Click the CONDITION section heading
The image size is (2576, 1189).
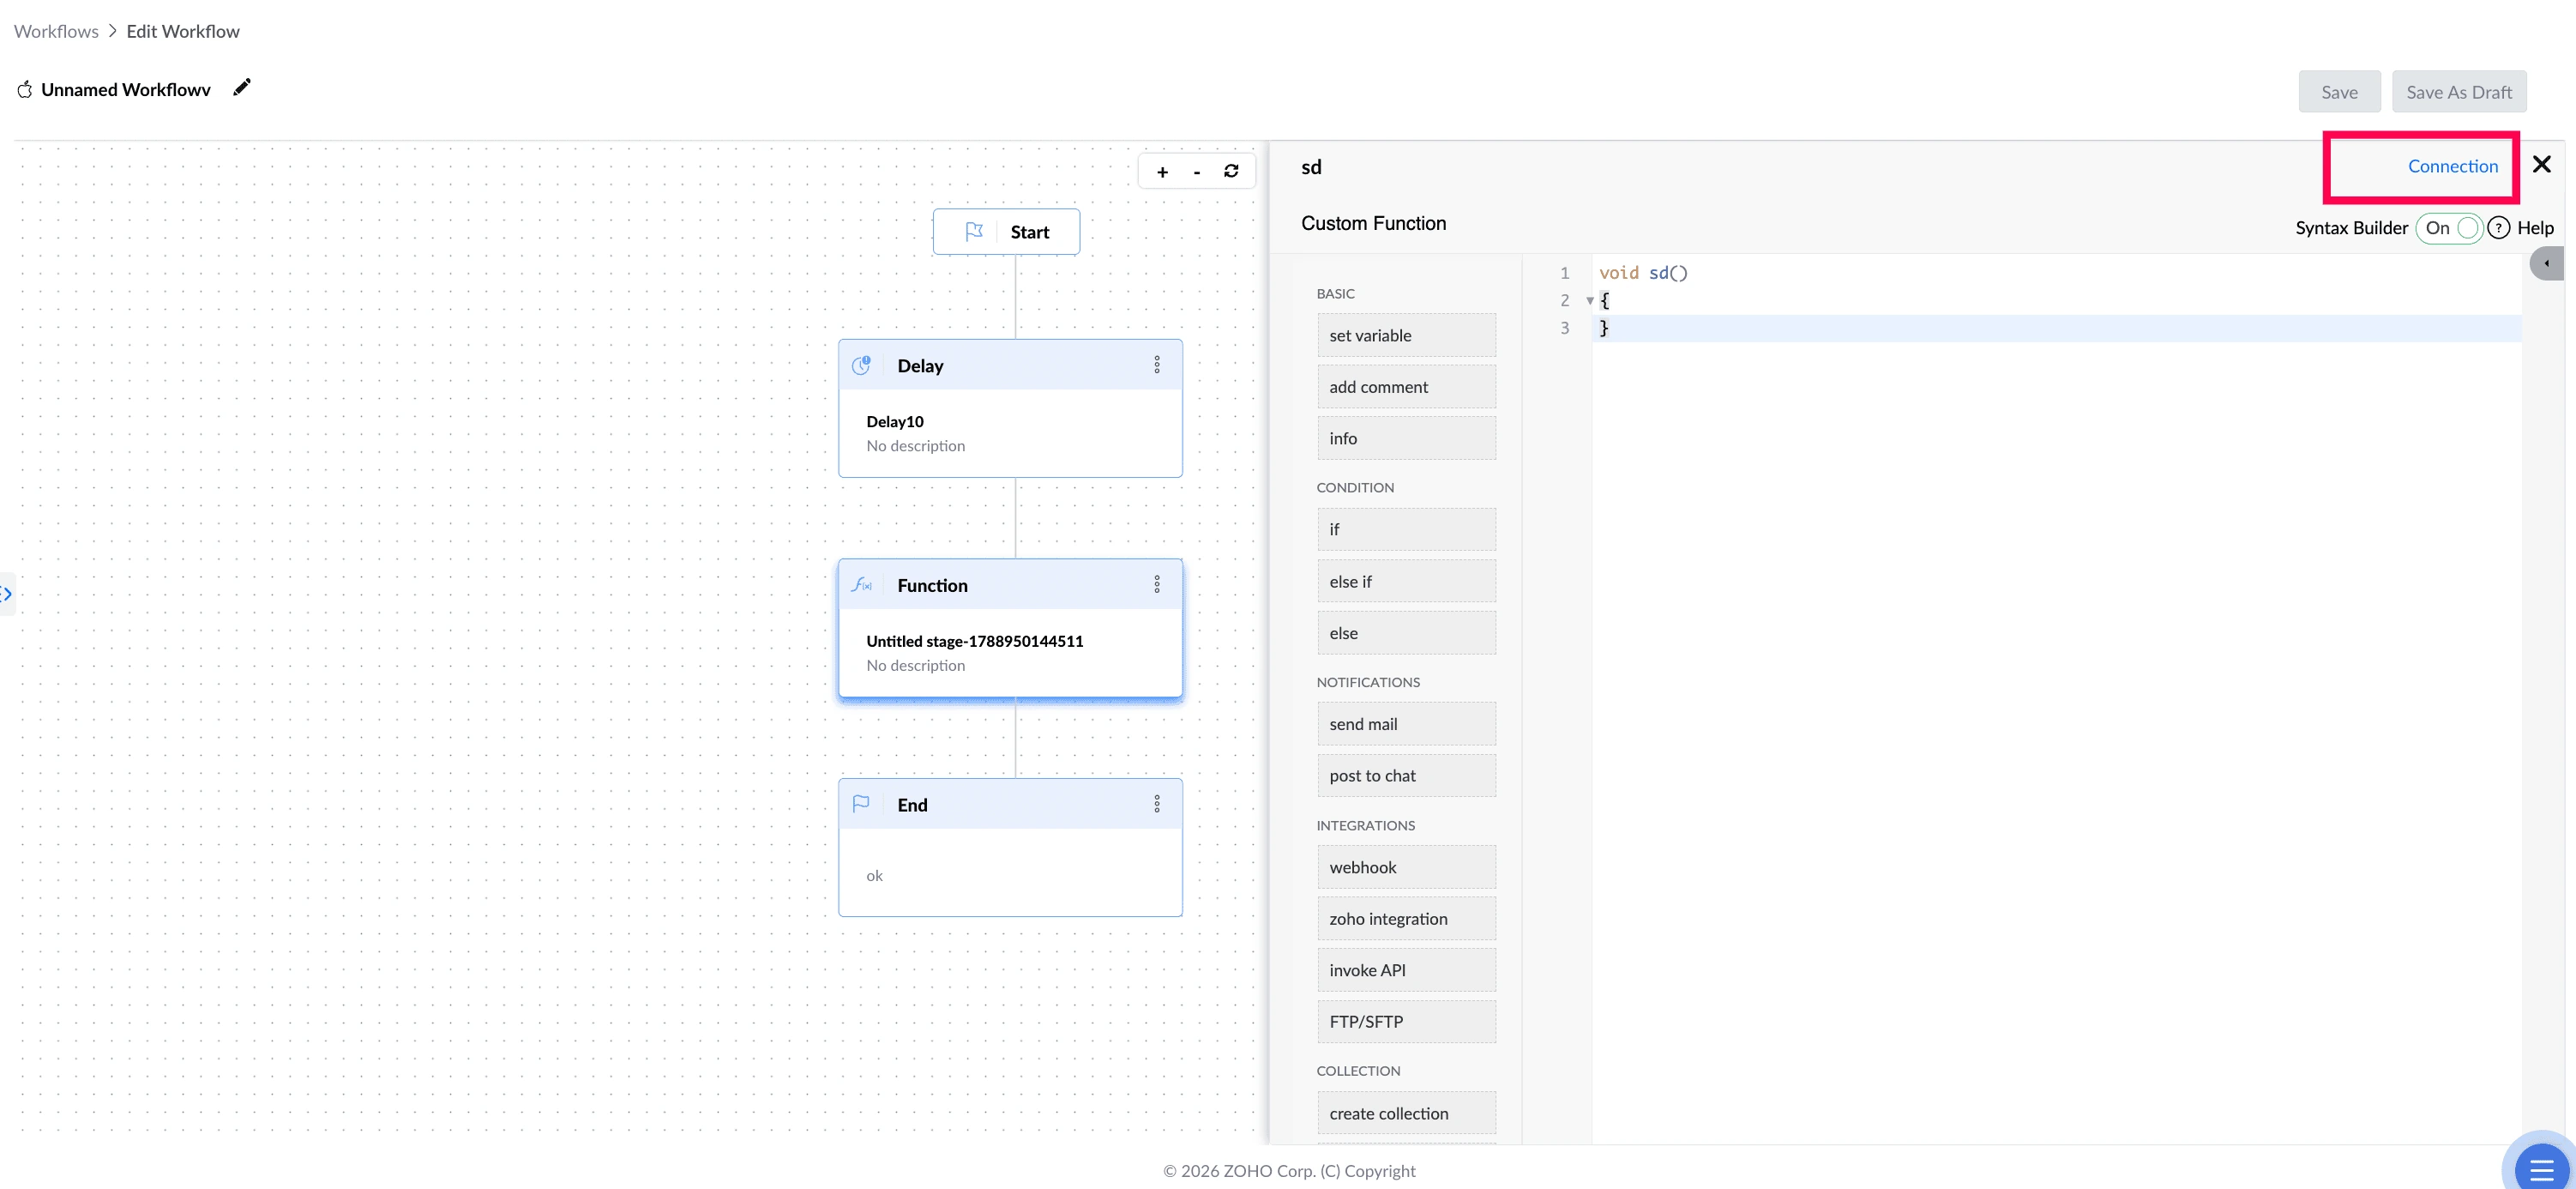(1354, 487)
